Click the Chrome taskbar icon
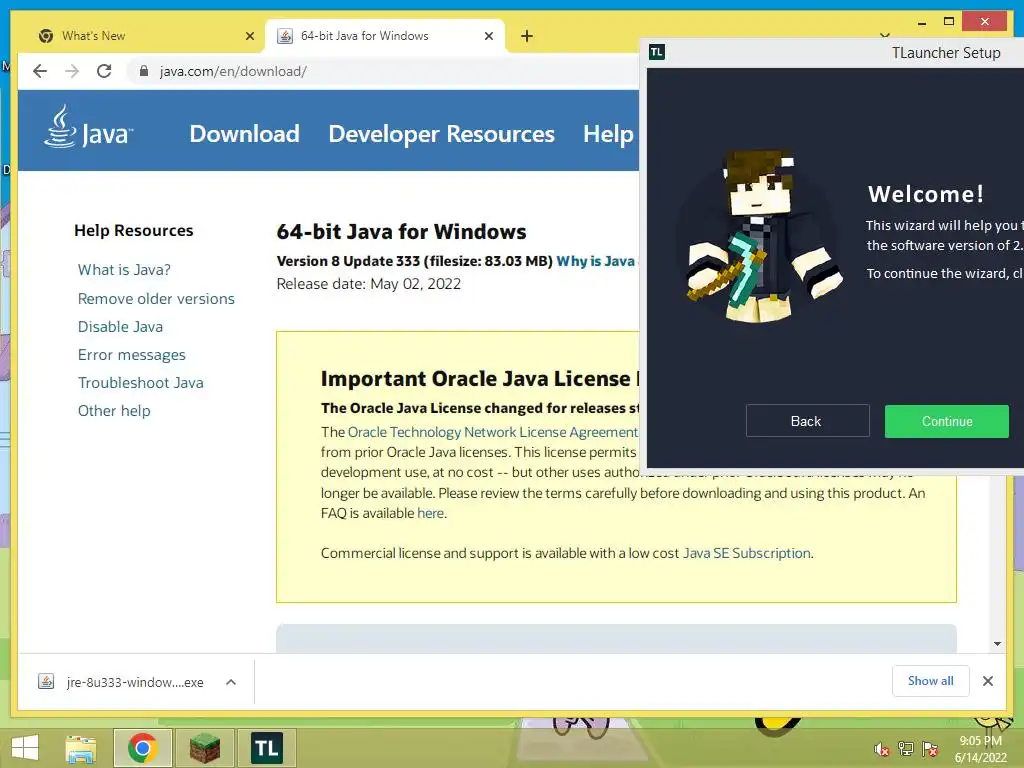1024x768 pixels. click(x=142, y=748)
